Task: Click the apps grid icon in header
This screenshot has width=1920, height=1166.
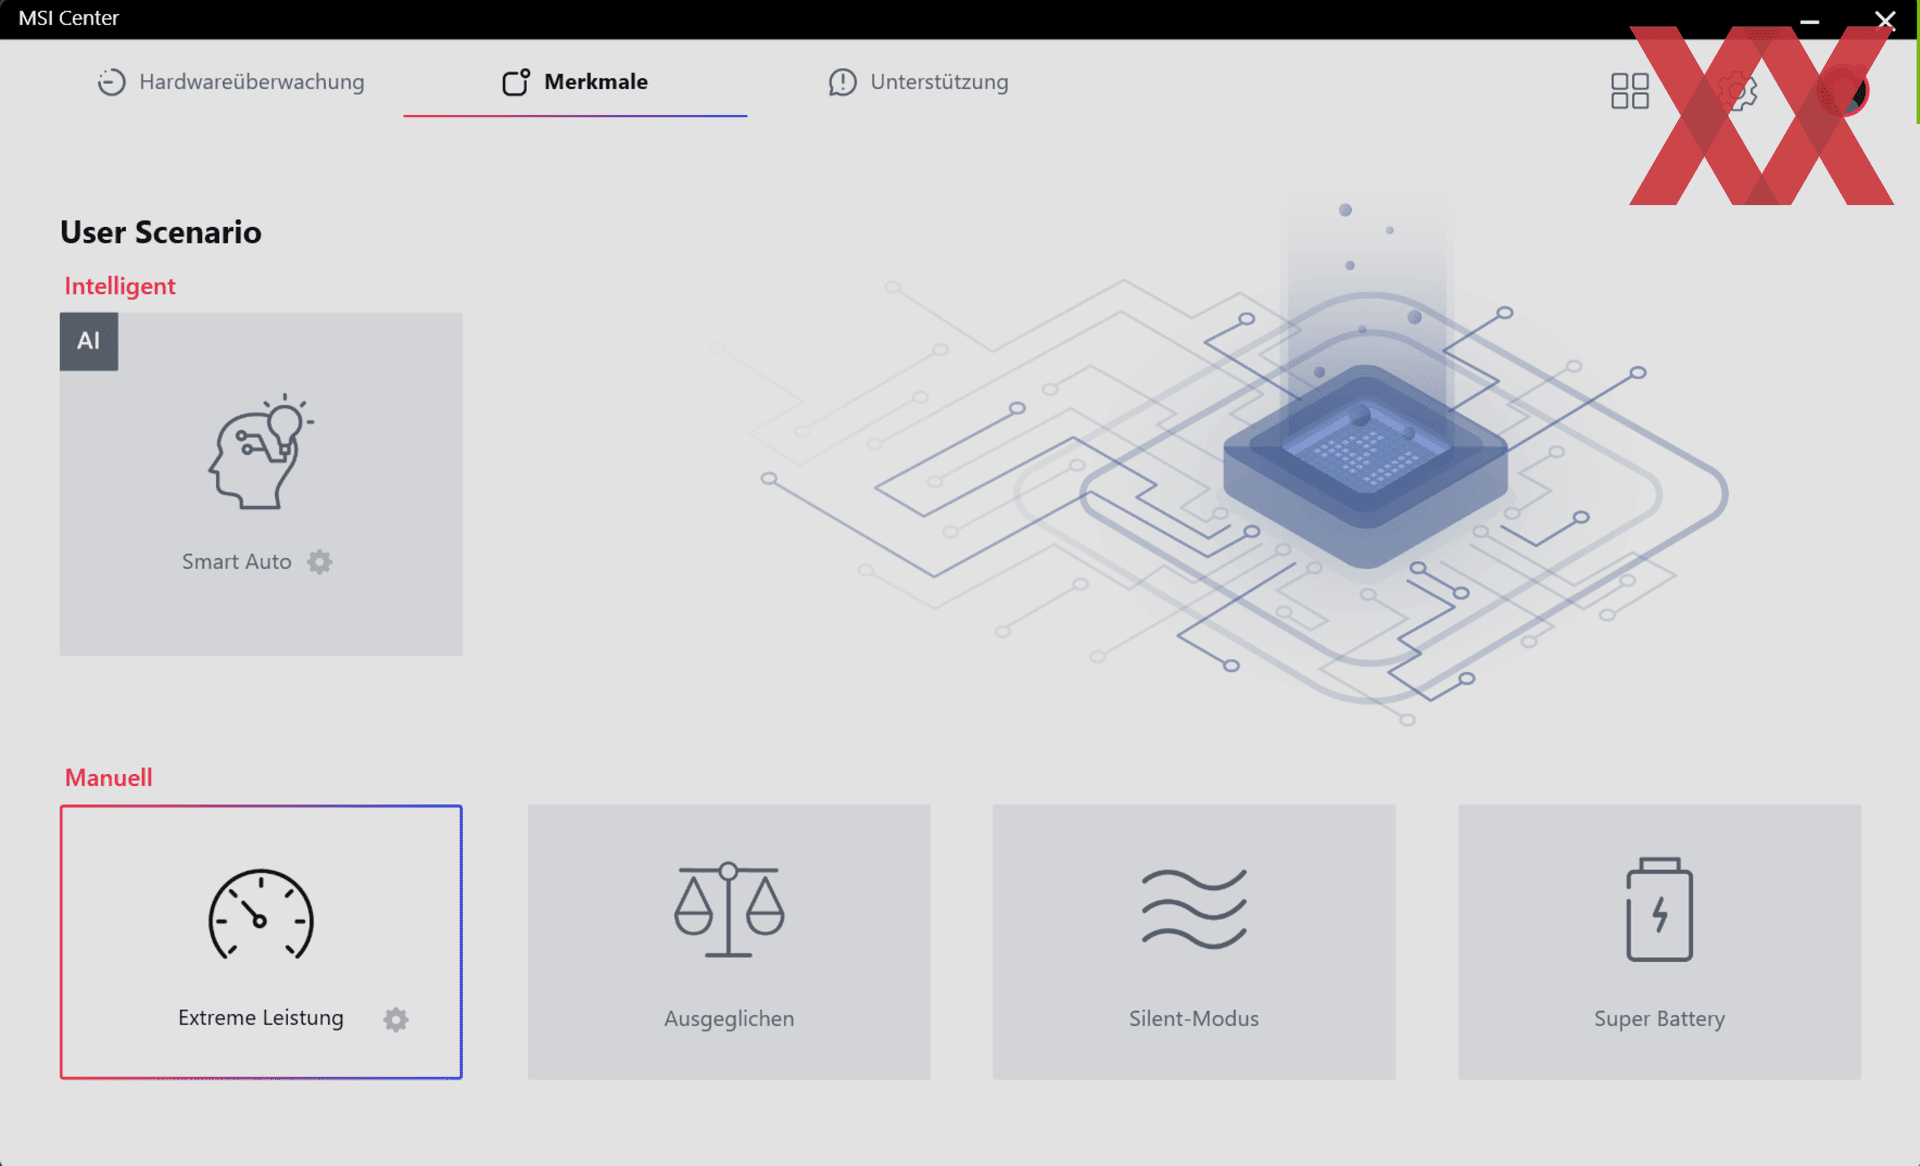Action: (x=1630, y=91)
